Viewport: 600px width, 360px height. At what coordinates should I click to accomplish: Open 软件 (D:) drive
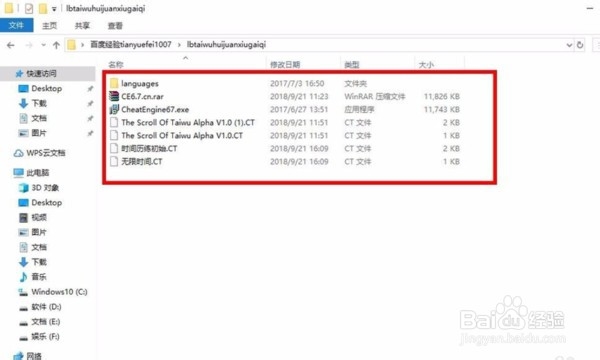coord(46,307)
